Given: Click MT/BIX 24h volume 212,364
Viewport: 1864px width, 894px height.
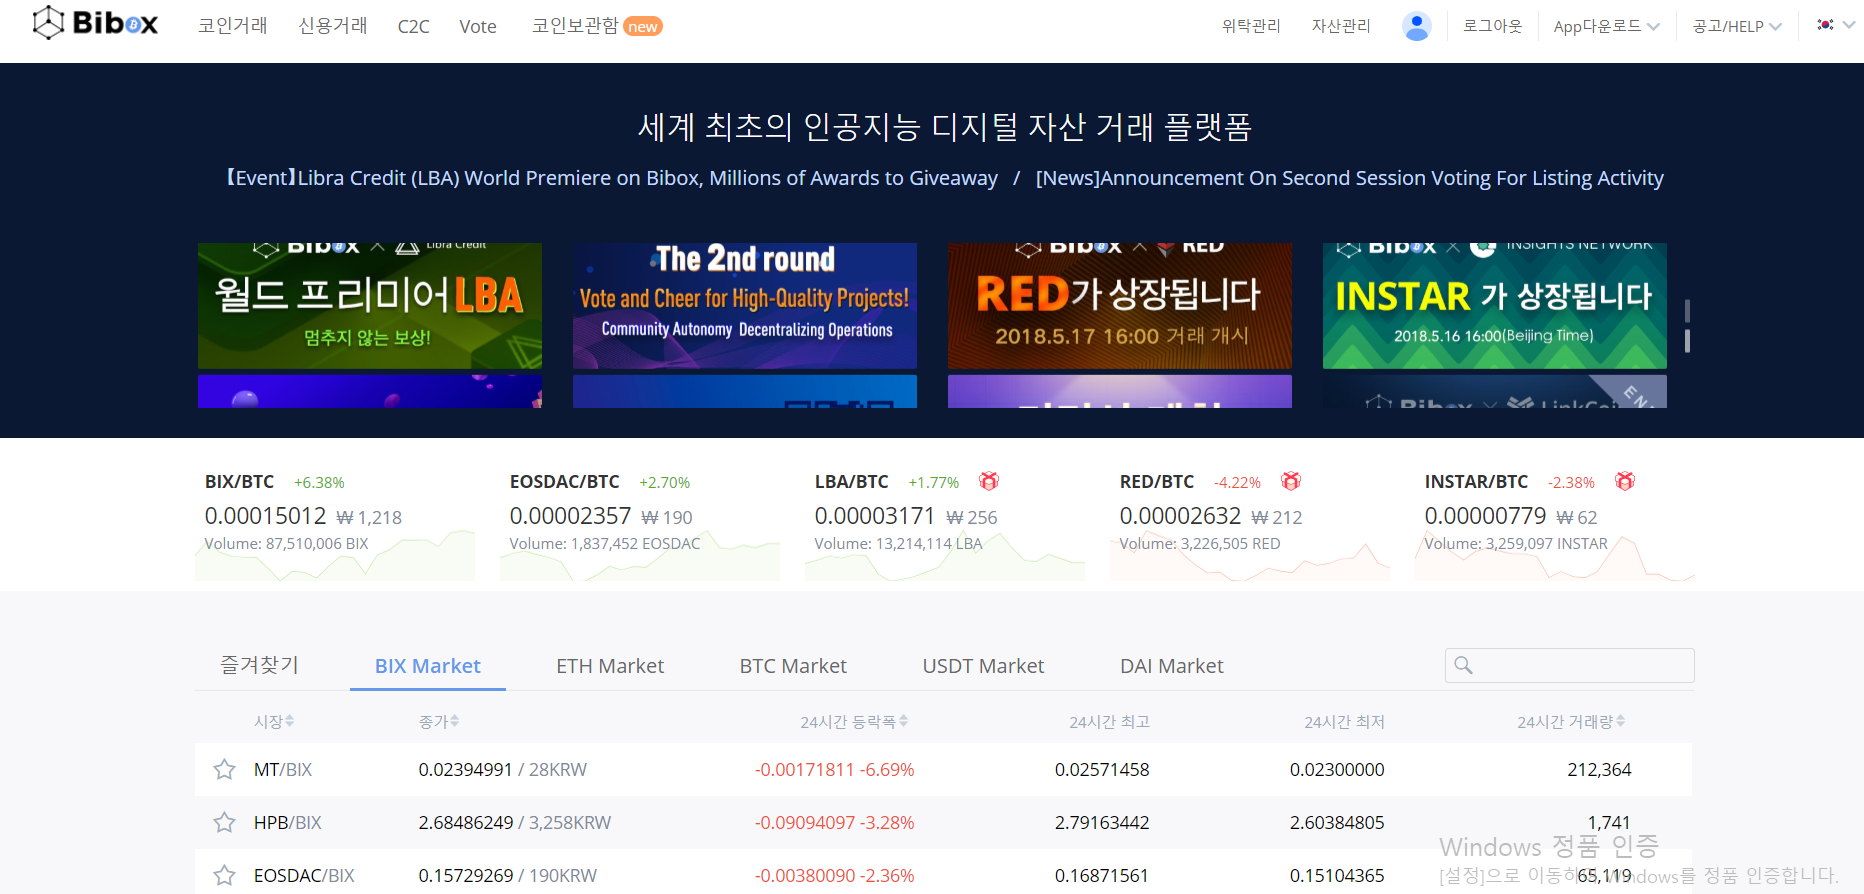Looking at the screenshot, I should (1599, 770).
